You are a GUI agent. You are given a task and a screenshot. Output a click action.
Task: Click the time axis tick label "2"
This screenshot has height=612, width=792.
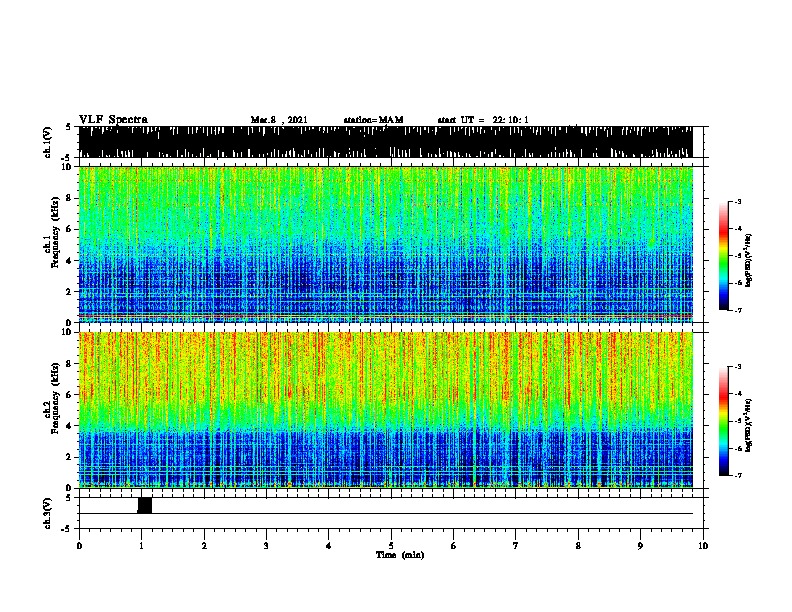[204, 546]
